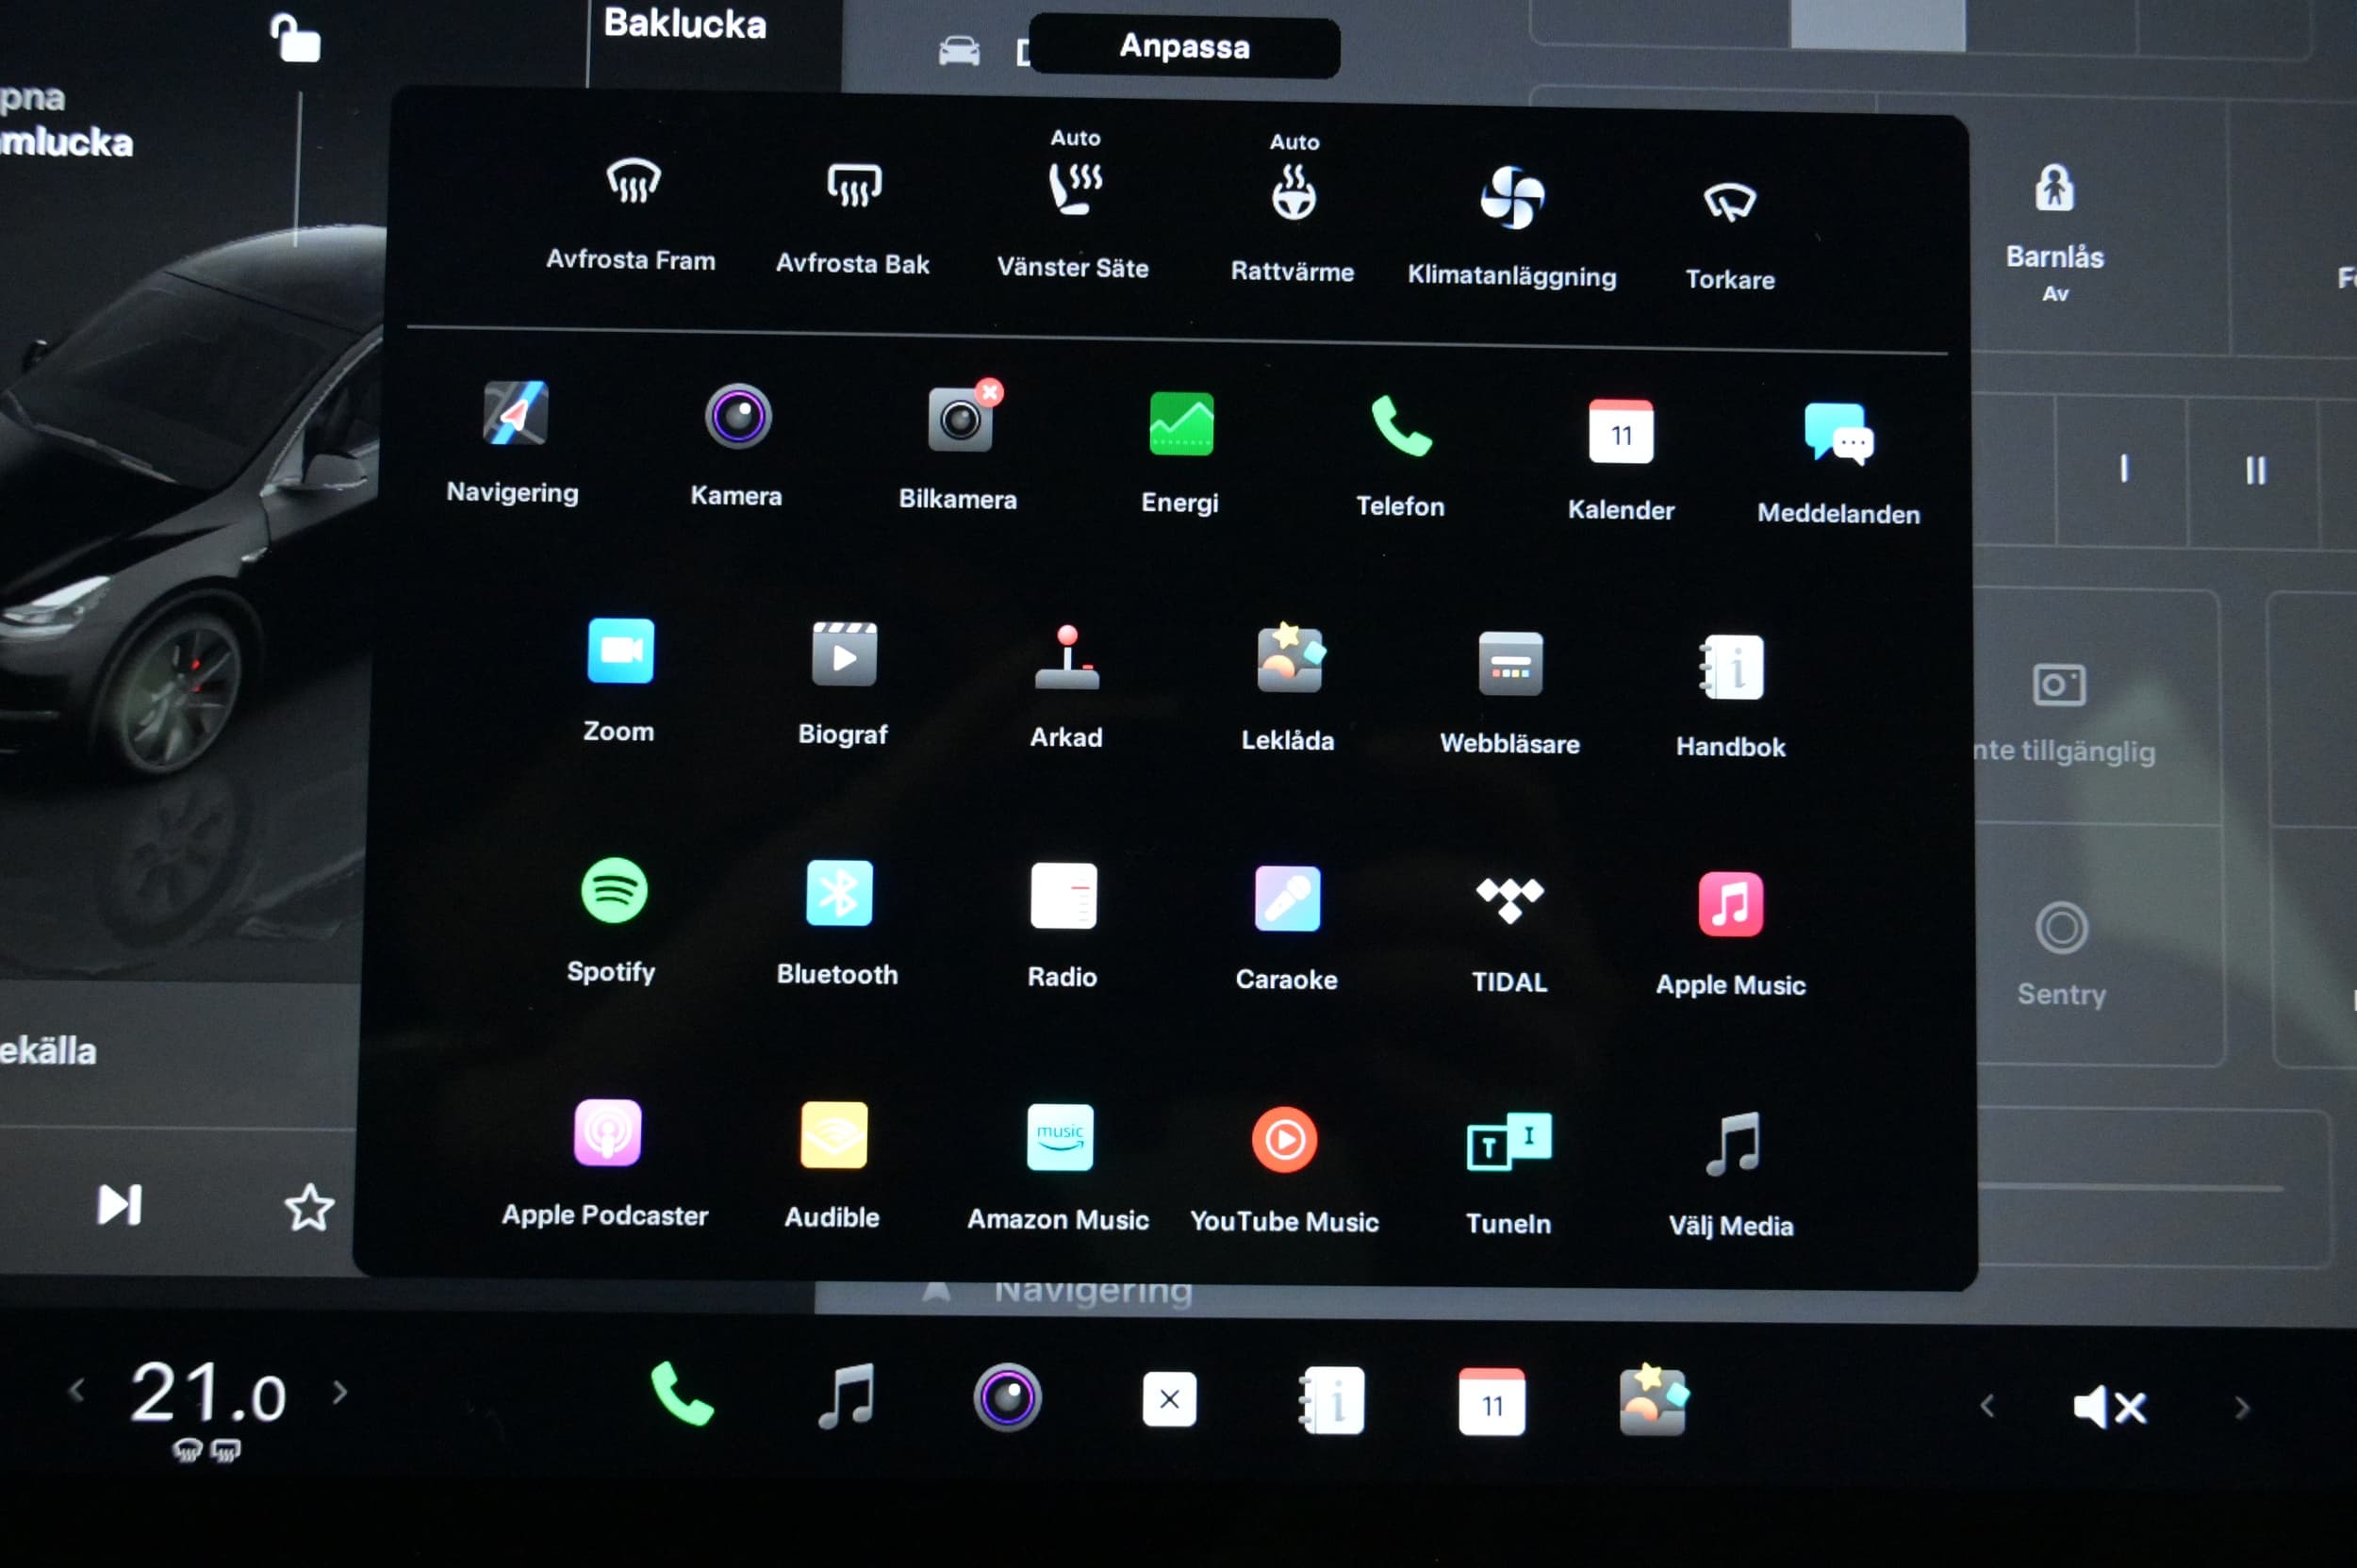Set temperature display 21.0

208,1392
